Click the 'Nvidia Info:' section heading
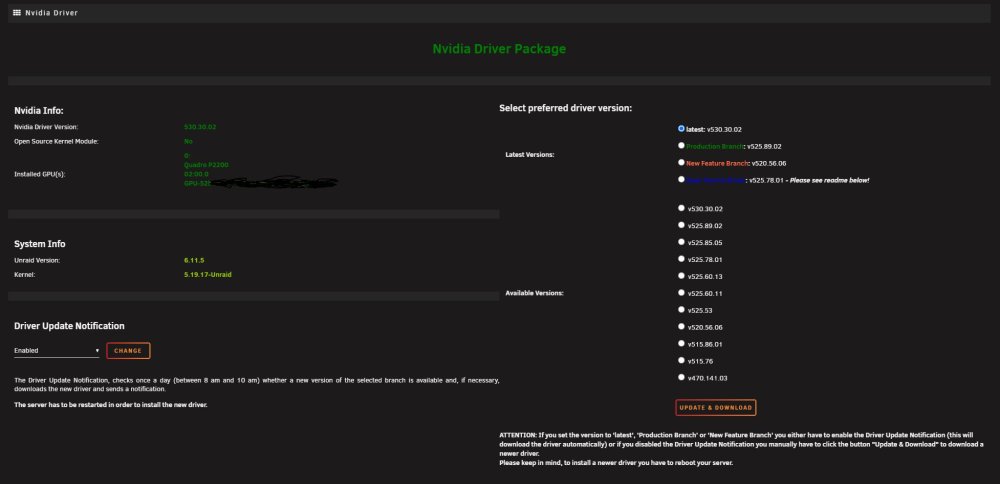The height and width of the screenshot is (484, 1000). tap(39, 111)
